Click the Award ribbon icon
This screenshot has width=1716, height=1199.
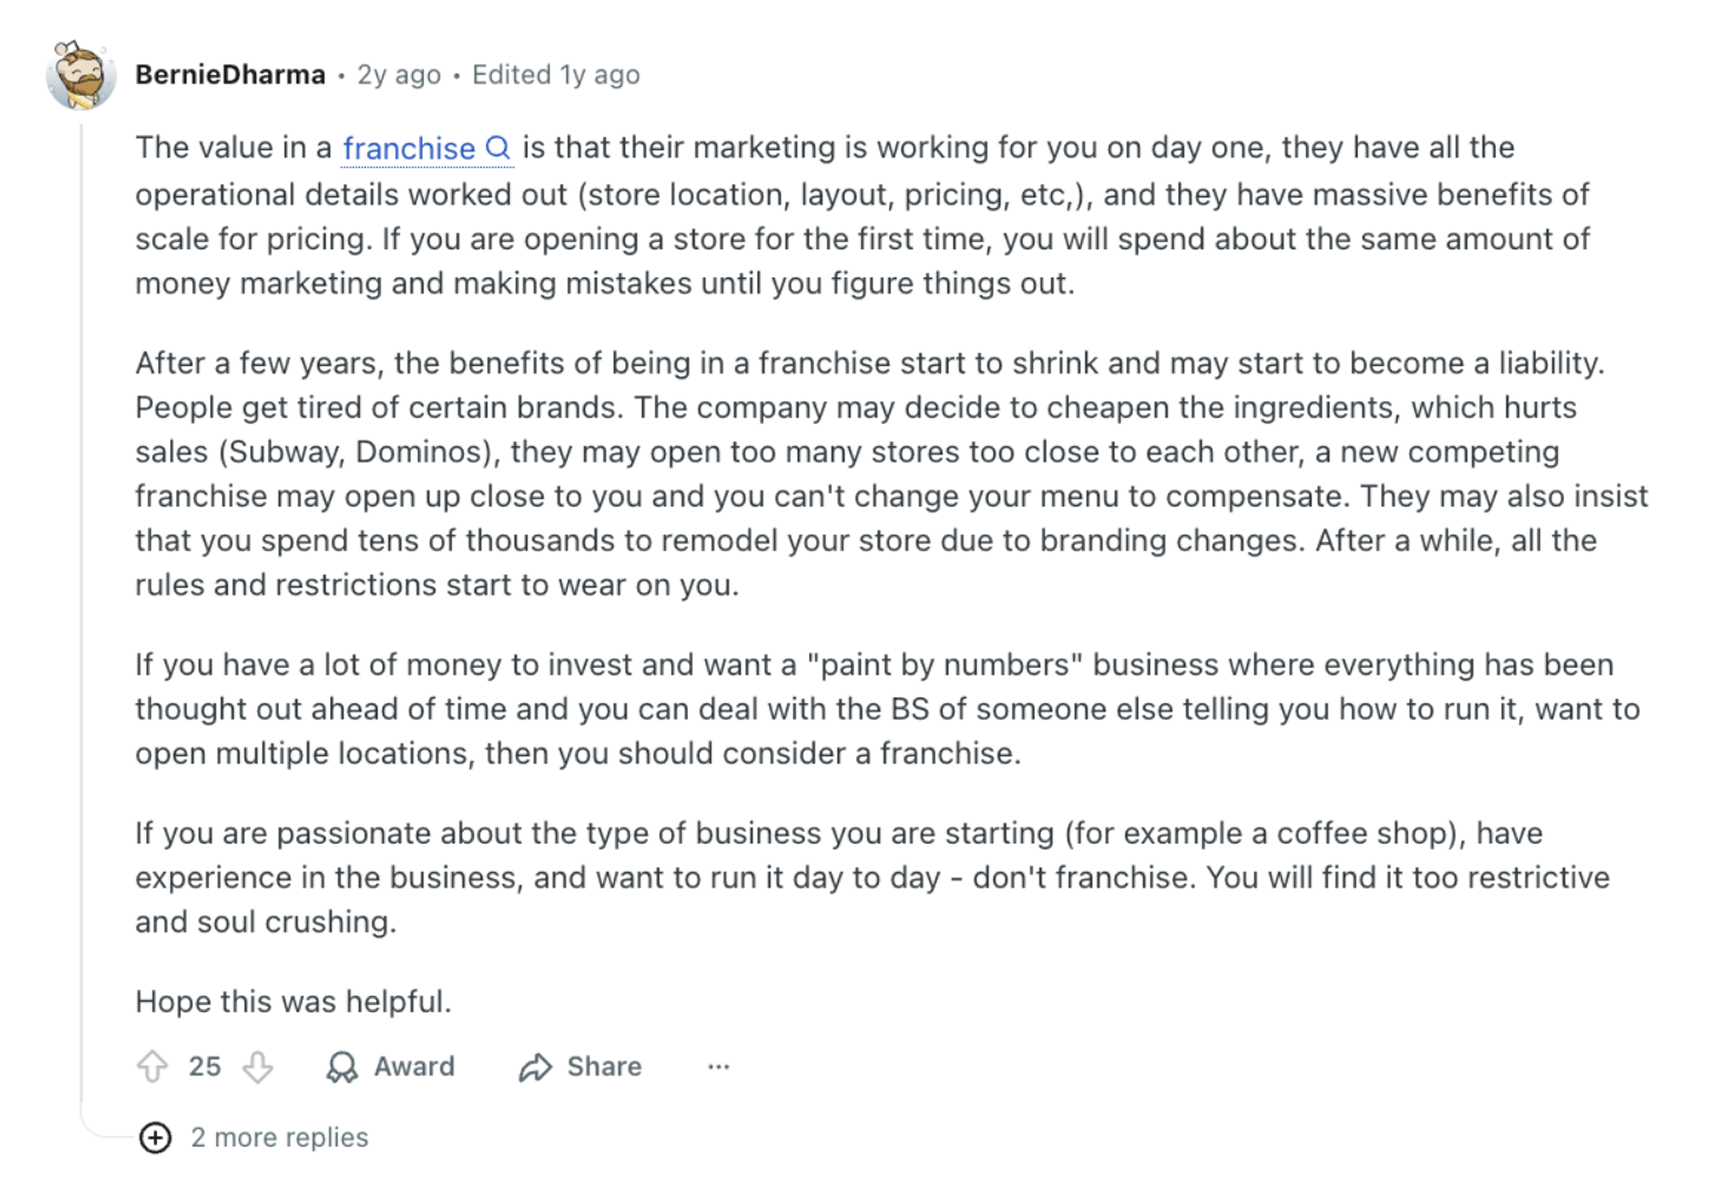tap(341, 1066)
